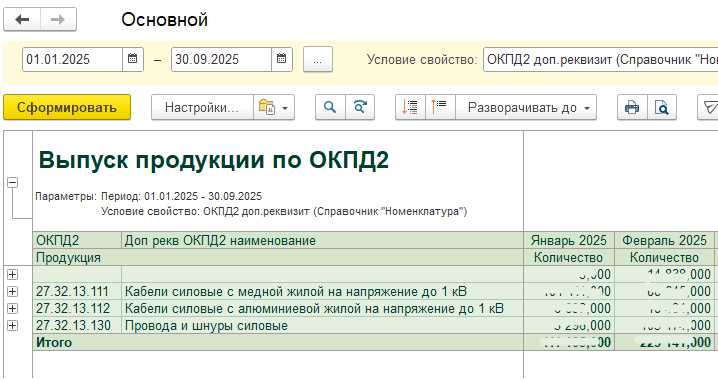Screen dimensions: 718x380
Task: Select the Февраль 2025 column header
Action: (664, 240)
